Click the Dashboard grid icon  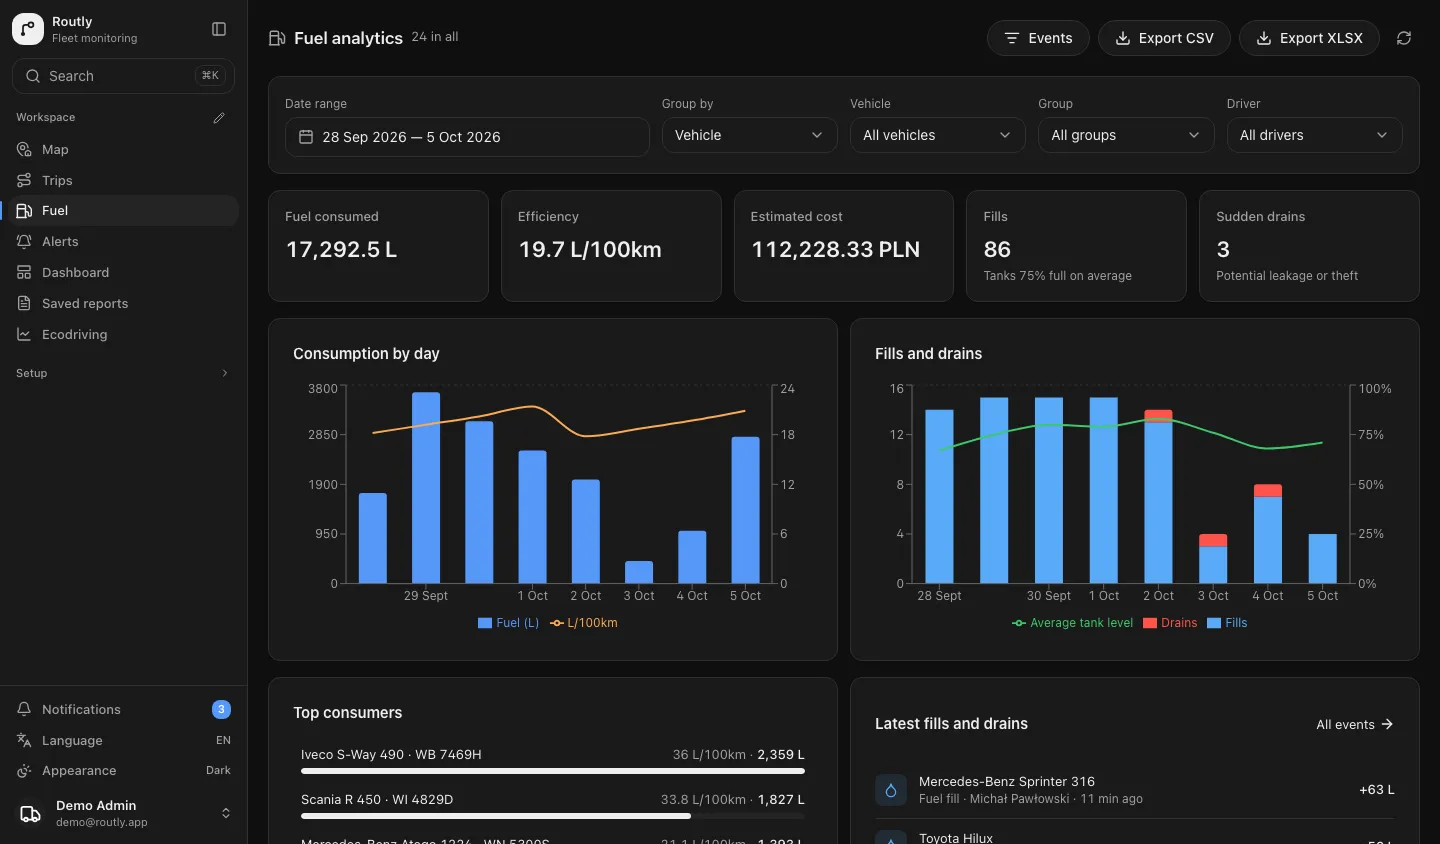tap(24, 272)
